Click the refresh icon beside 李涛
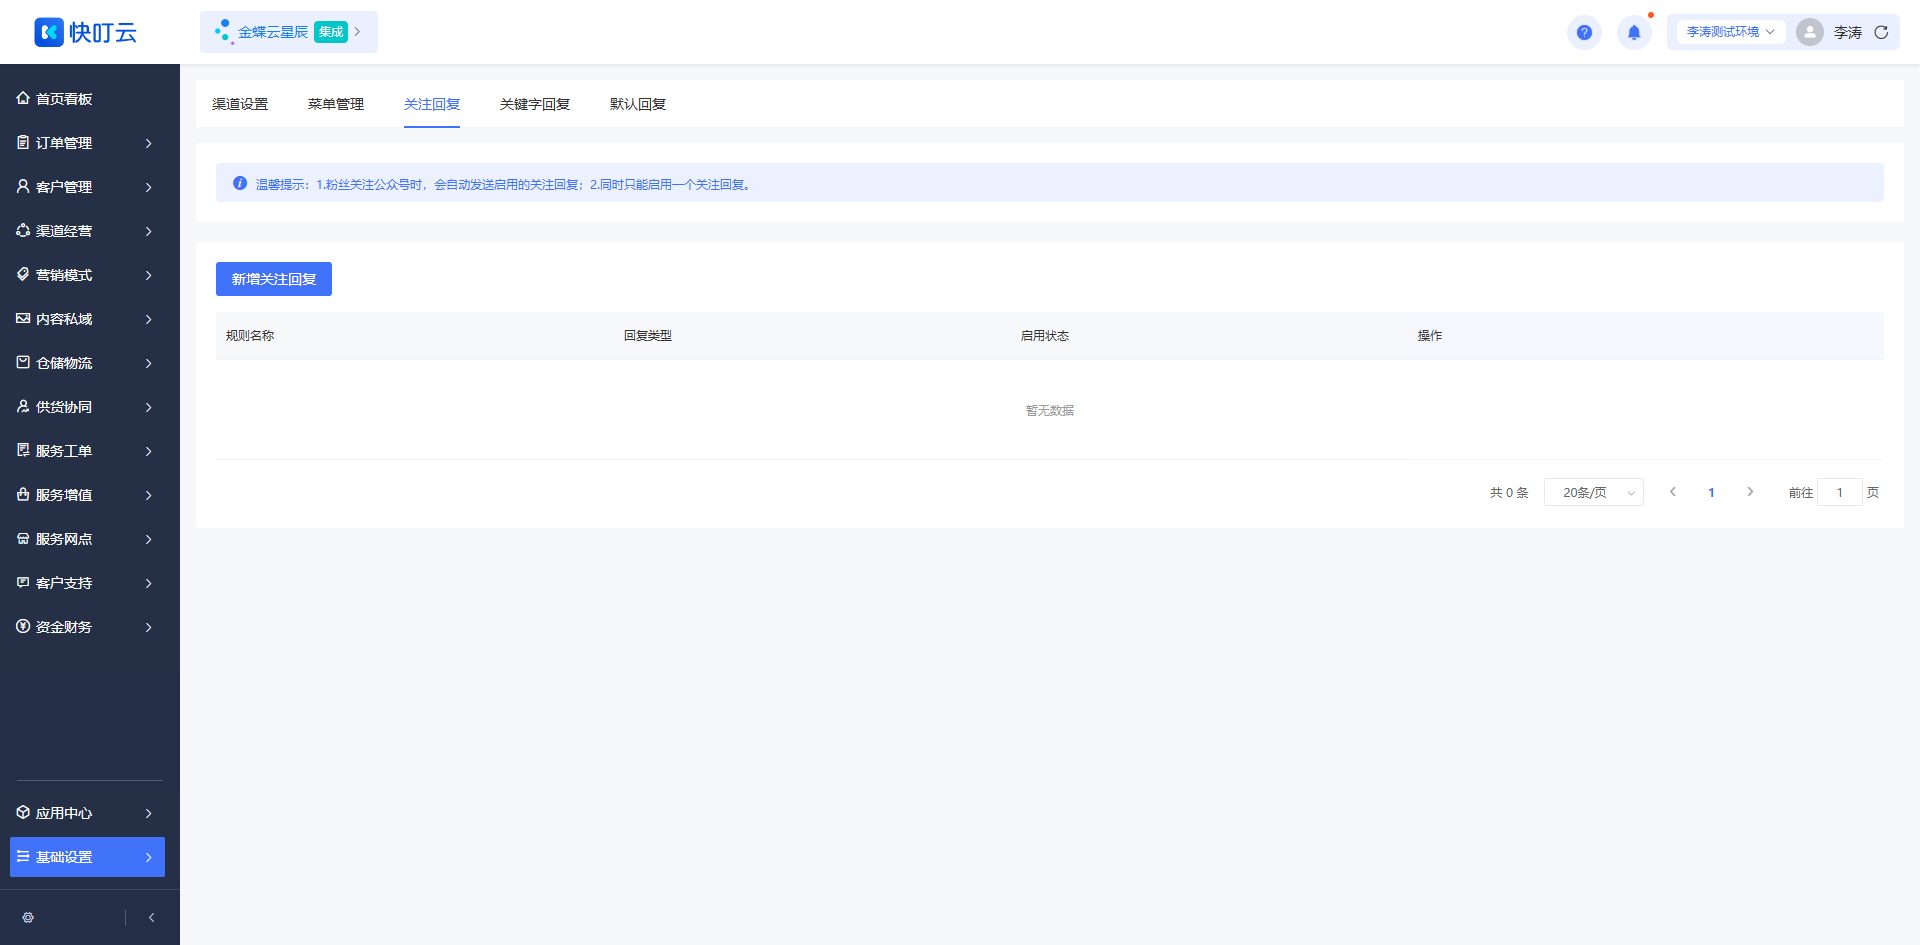Screen dimensions: 1920x945 click(1881, 32)
